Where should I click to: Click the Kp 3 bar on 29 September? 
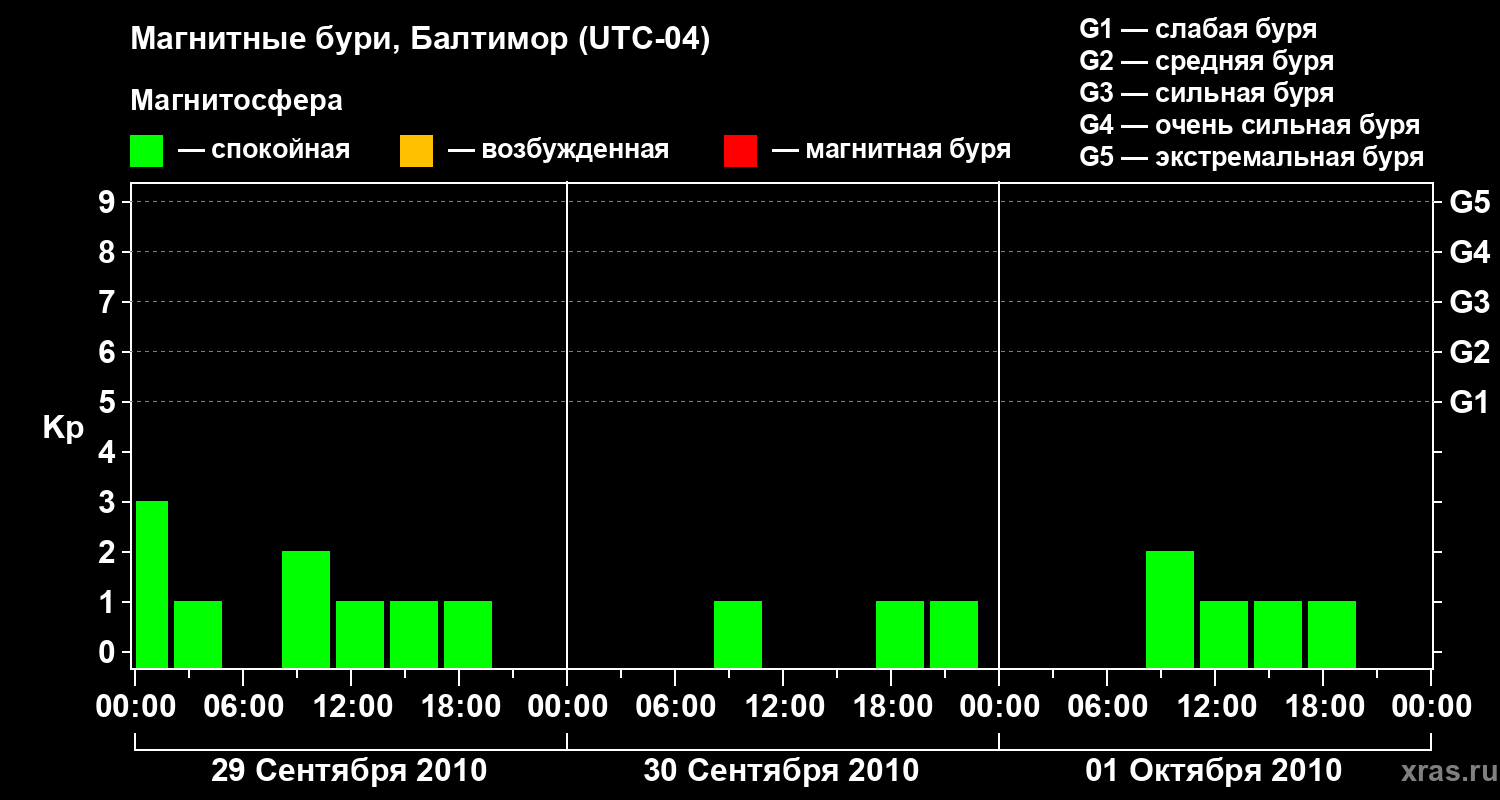click(152, 584)
